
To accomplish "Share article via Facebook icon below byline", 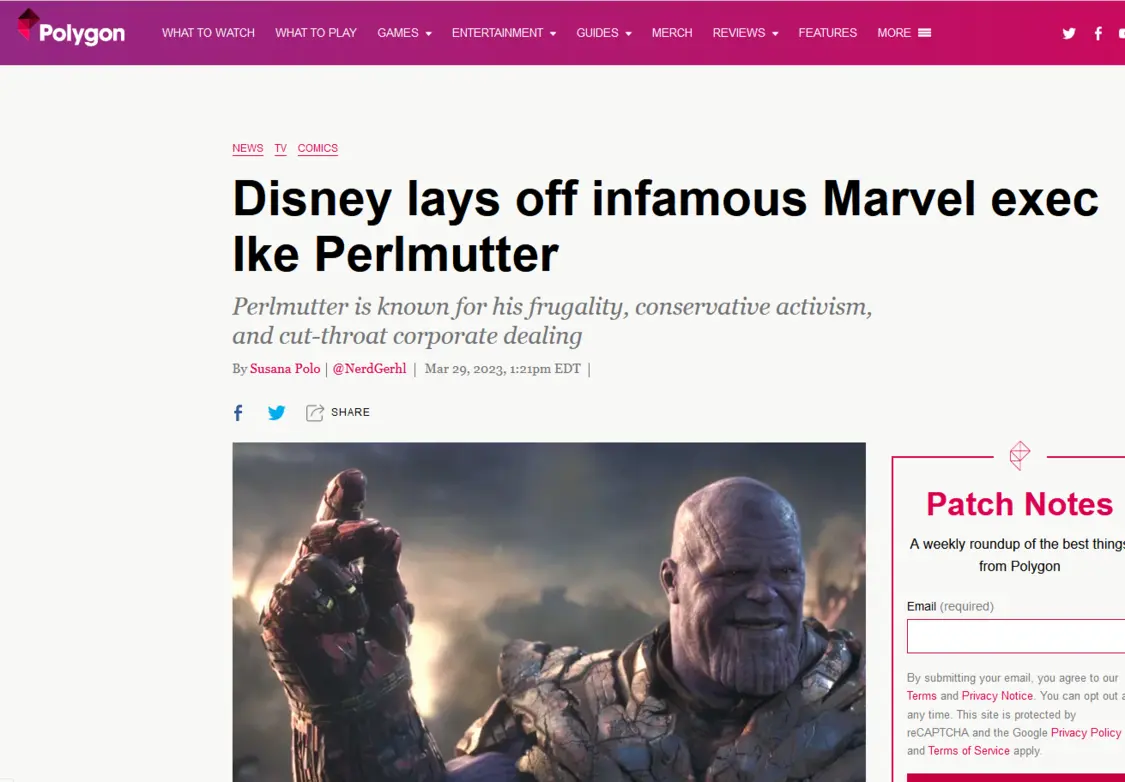I will click(x=238, y=413).
